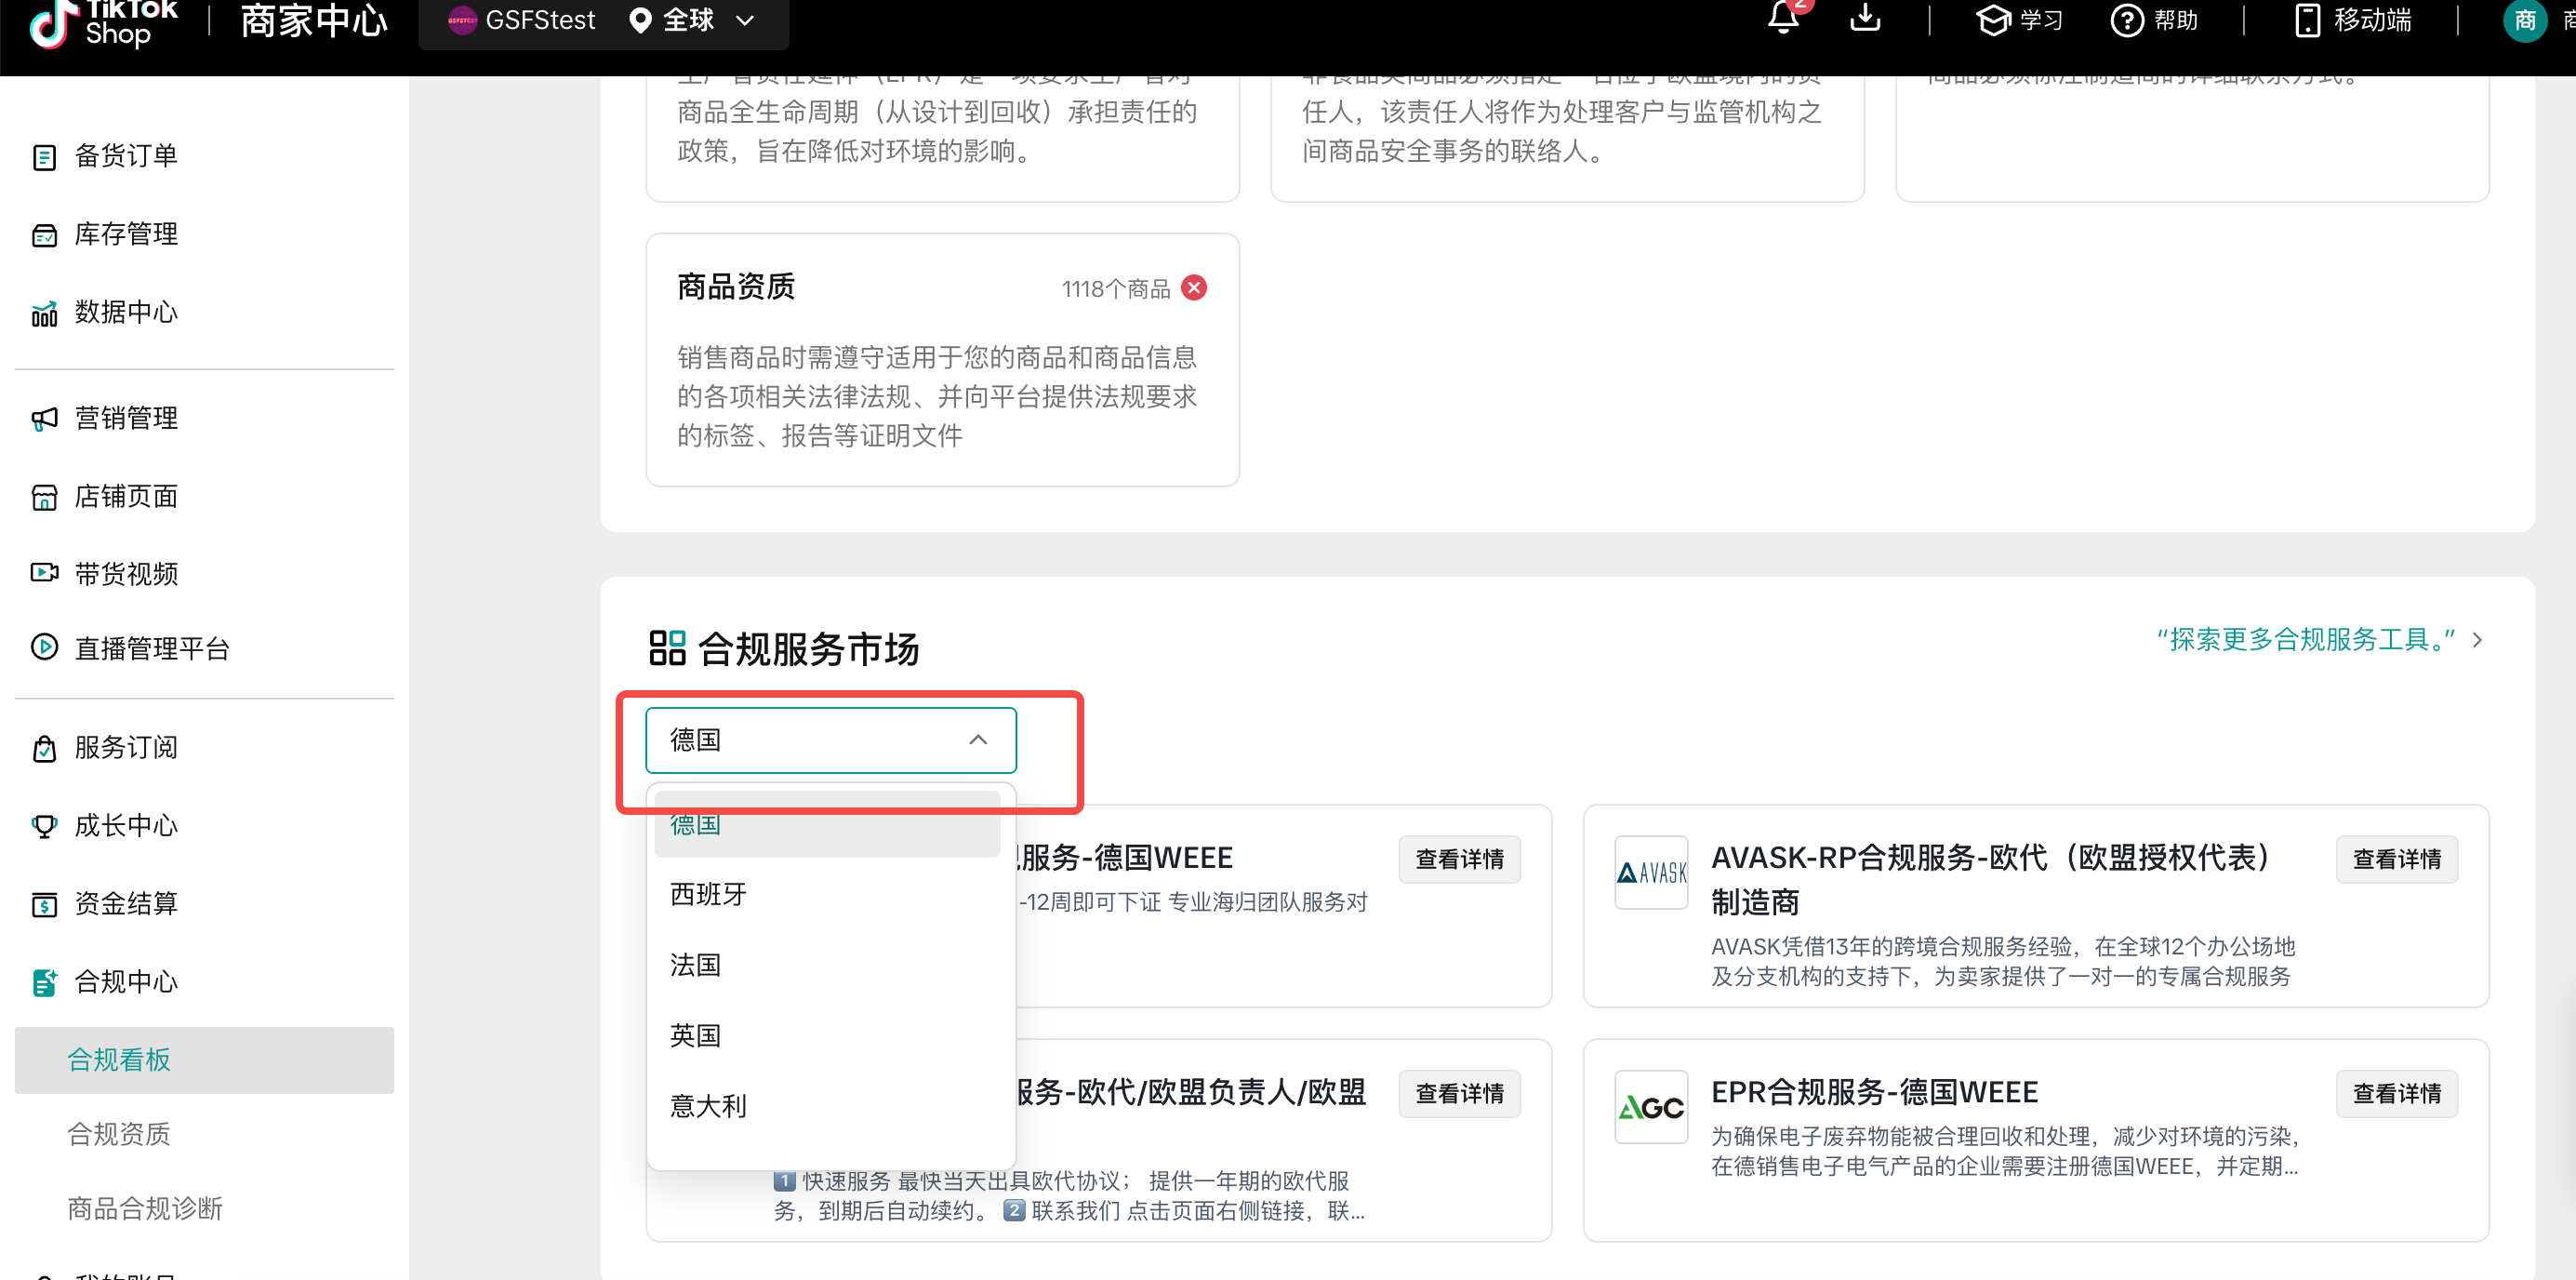Click the 帮助 question mark icon
The height and width of the screenshot is (1280, 2576).
pyautogui.click(x=2126, y=20)
